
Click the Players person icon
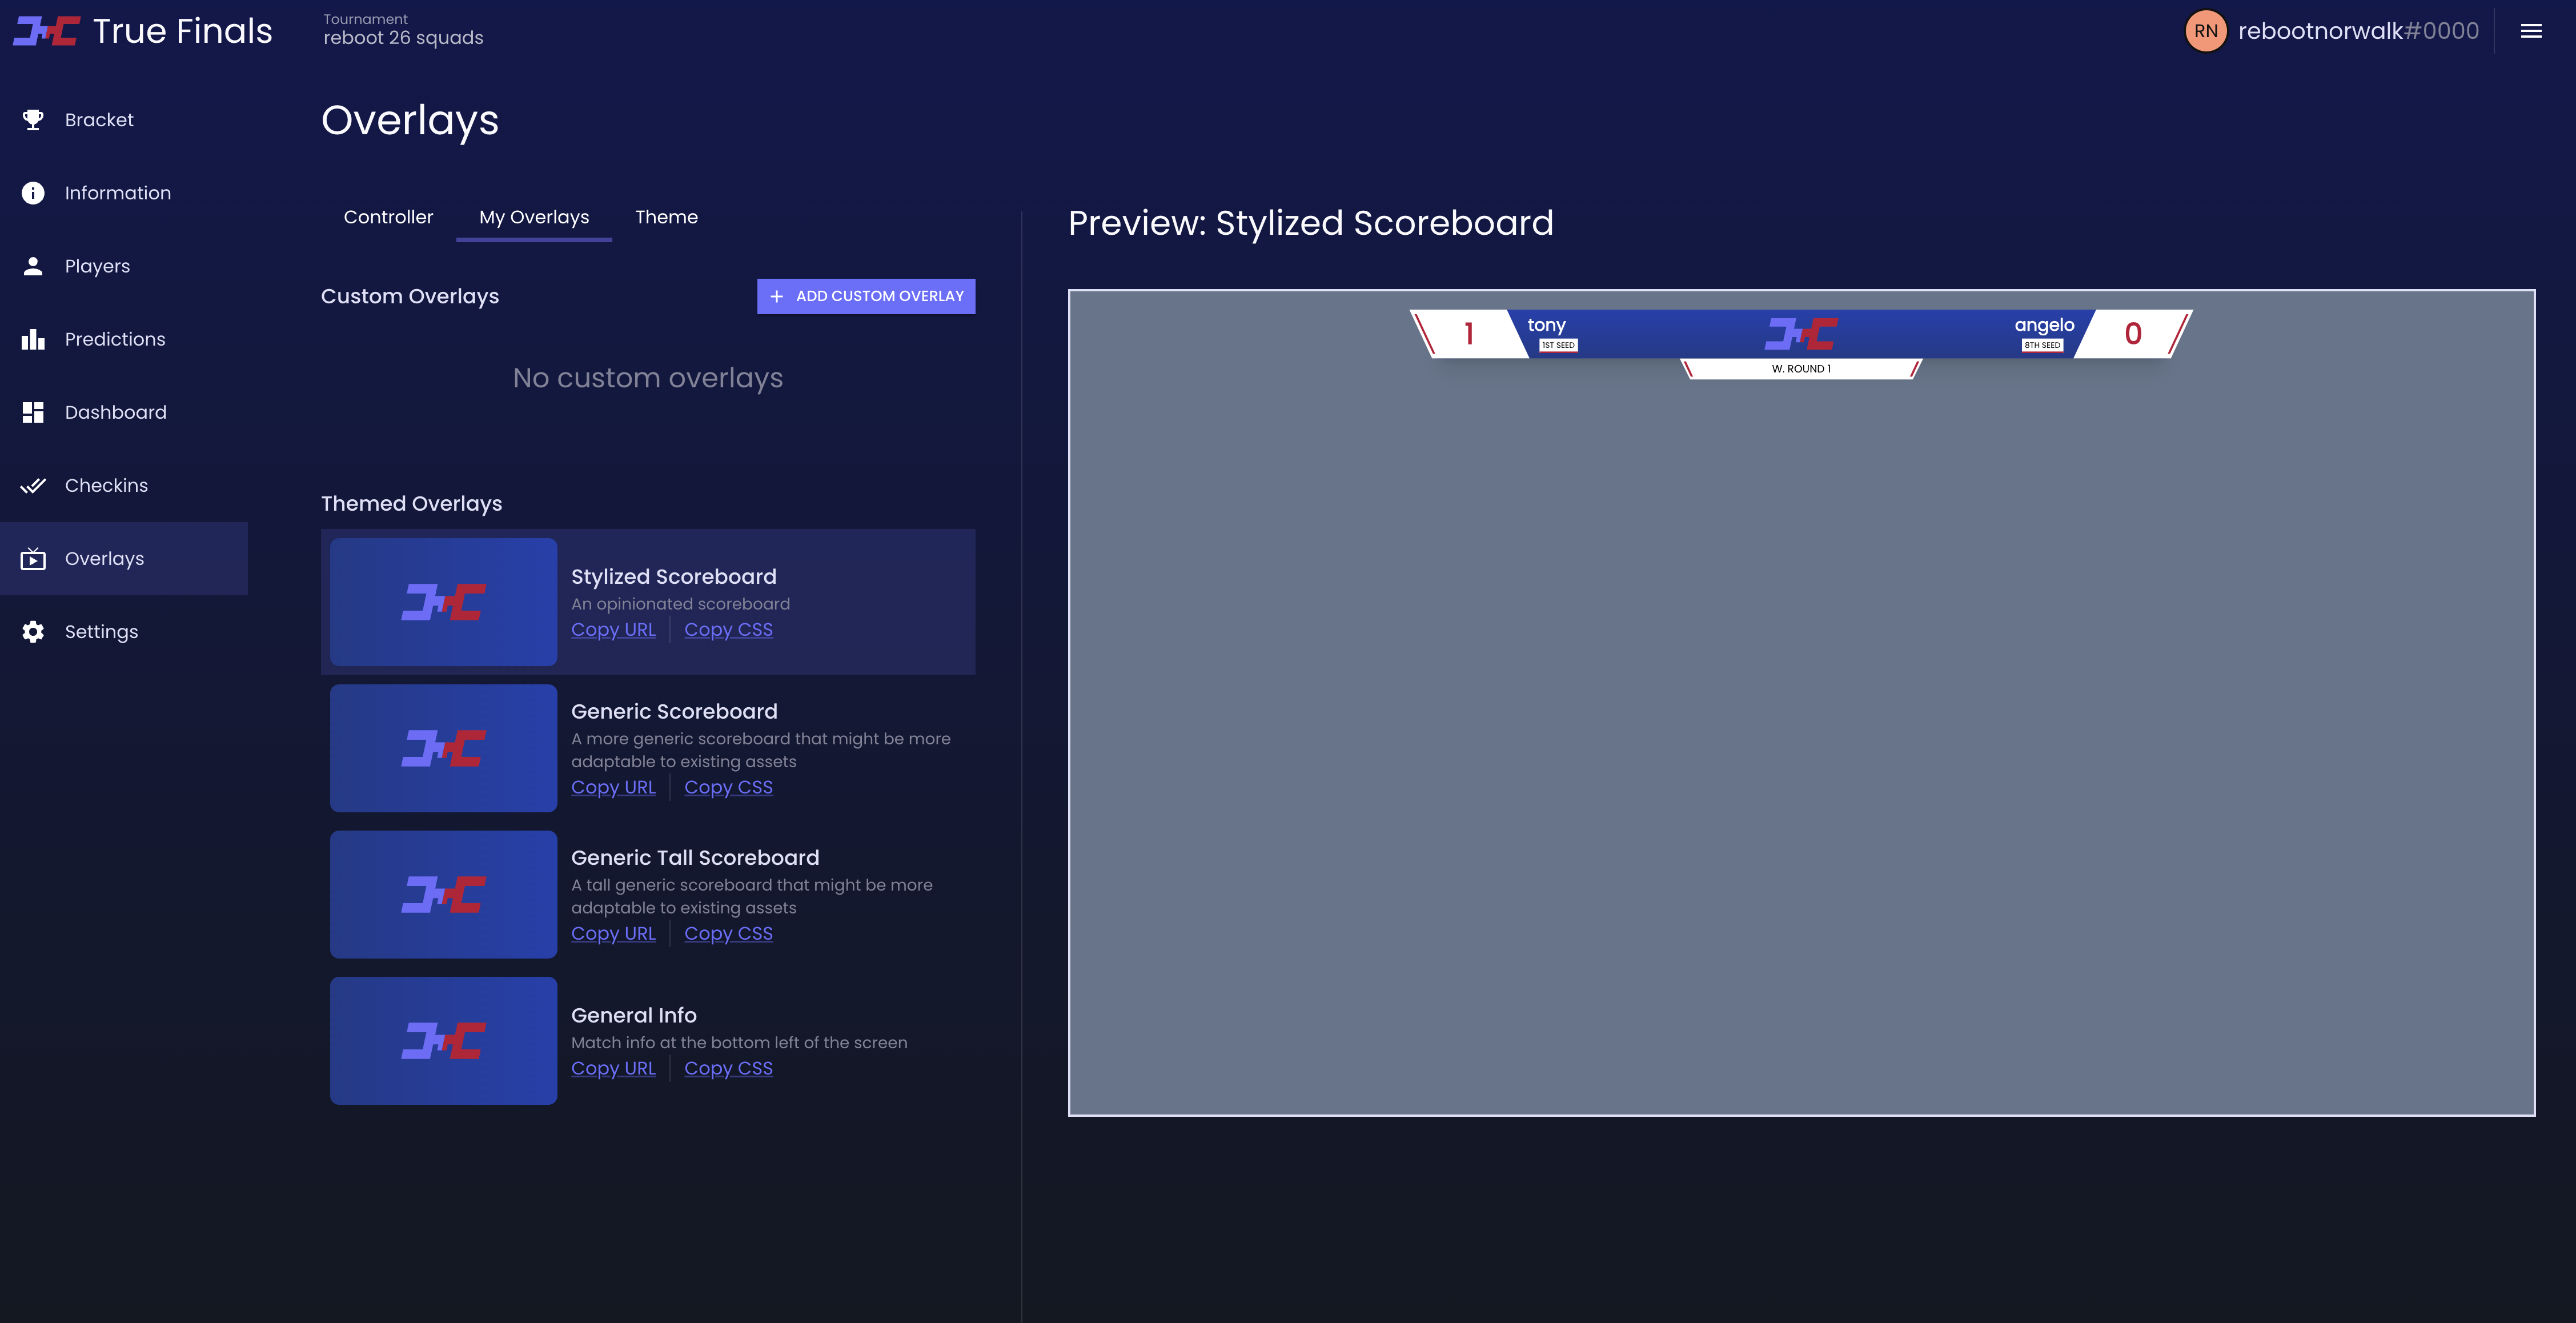pos(33,266)
